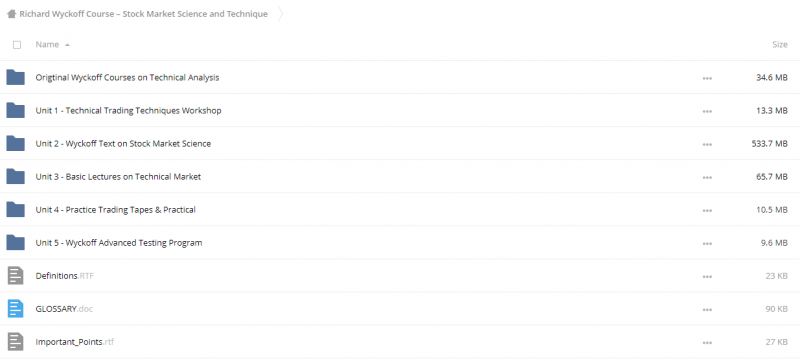Open more options for Important_Points.rtf
This screenshot has width=800, height=361.
tap(707, 343)
